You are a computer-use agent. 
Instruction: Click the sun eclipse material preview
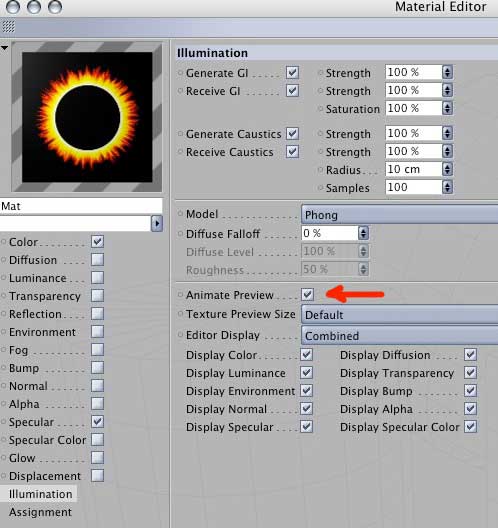[x=87, y=117]
